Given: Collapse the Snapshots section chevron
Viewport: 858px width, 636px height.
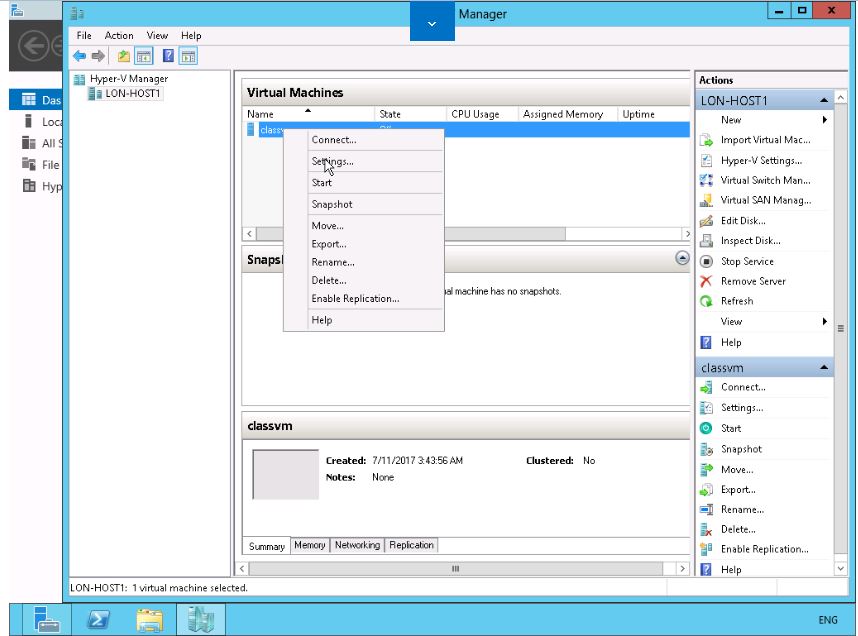Looking at the screenshot, I should [682, 257].
